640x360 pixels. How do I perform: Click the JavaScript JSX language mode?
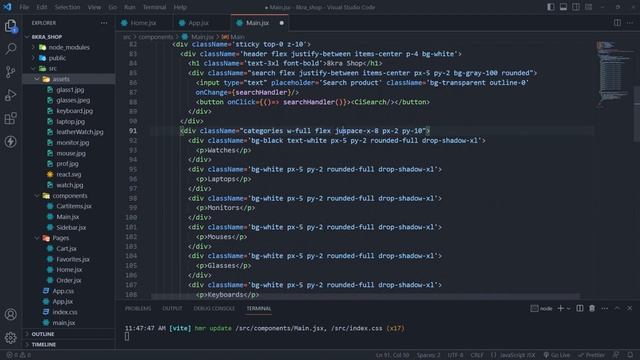(x=514, y=355)
